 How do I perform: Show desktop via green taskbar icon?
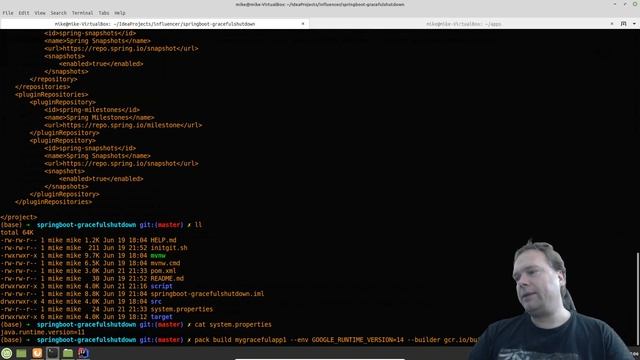(21, 353)
